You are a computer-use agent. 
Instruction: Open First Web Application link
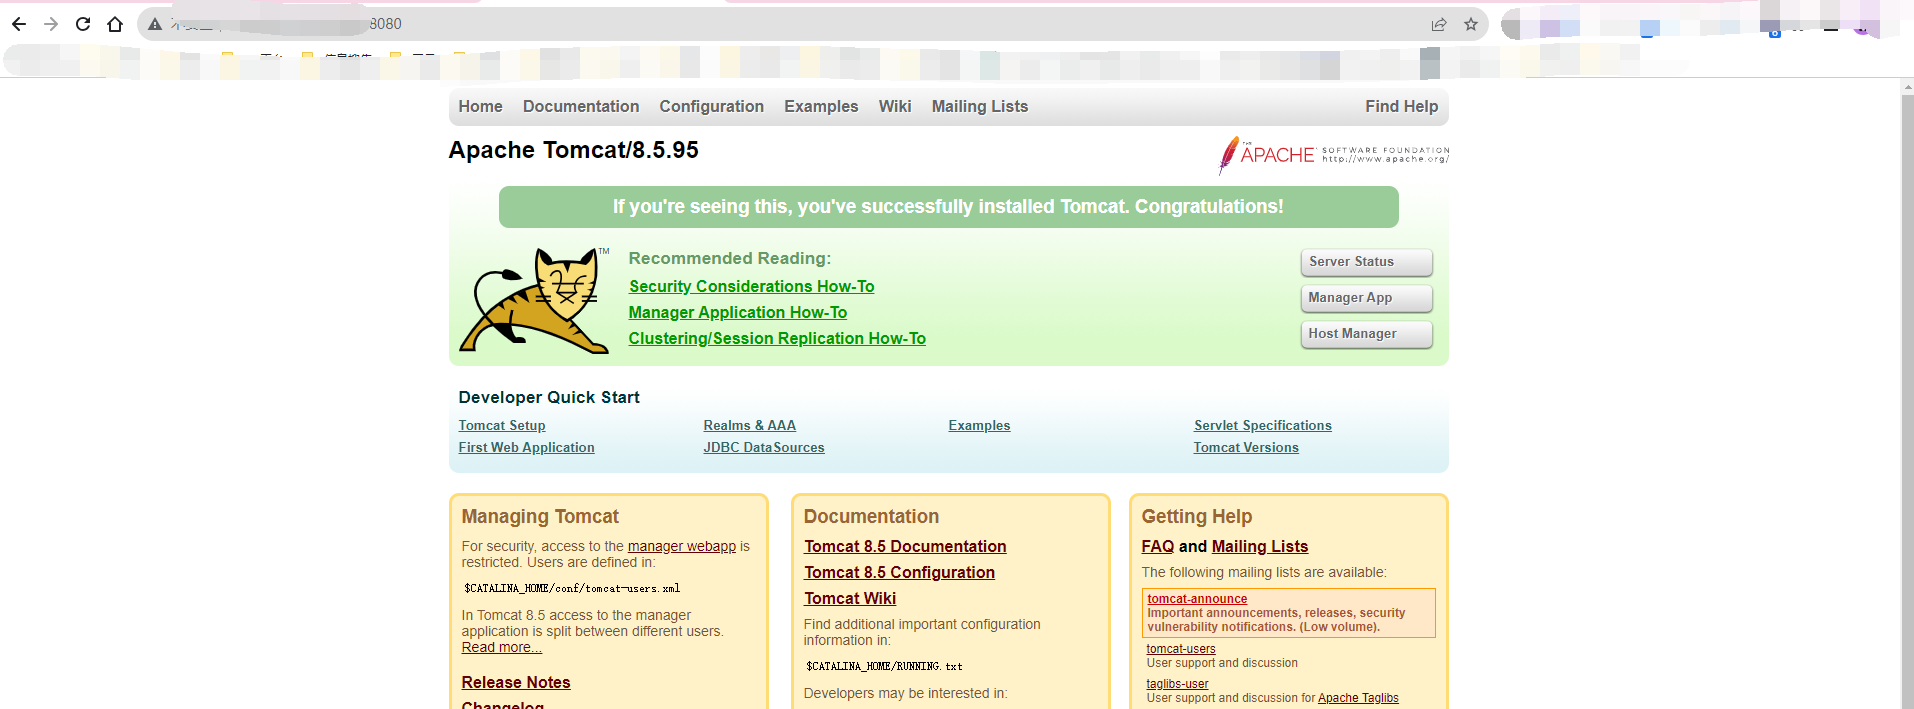point(526,447)
